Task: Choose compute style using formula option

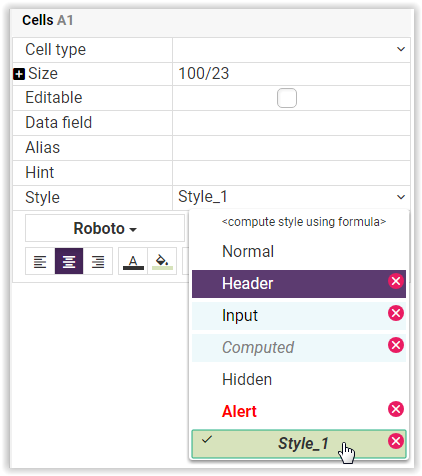Action: tap(304, 222)
